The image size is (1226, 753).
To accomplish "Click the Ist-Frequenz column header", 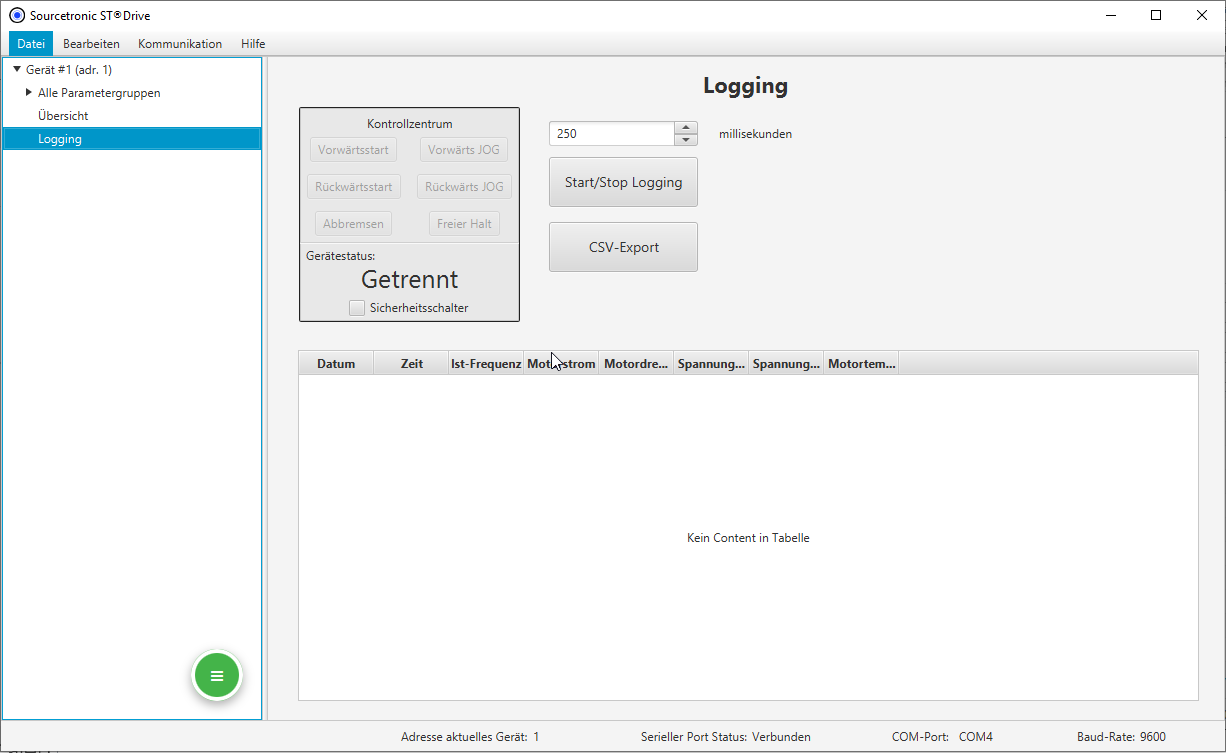I will coord(486,364).
